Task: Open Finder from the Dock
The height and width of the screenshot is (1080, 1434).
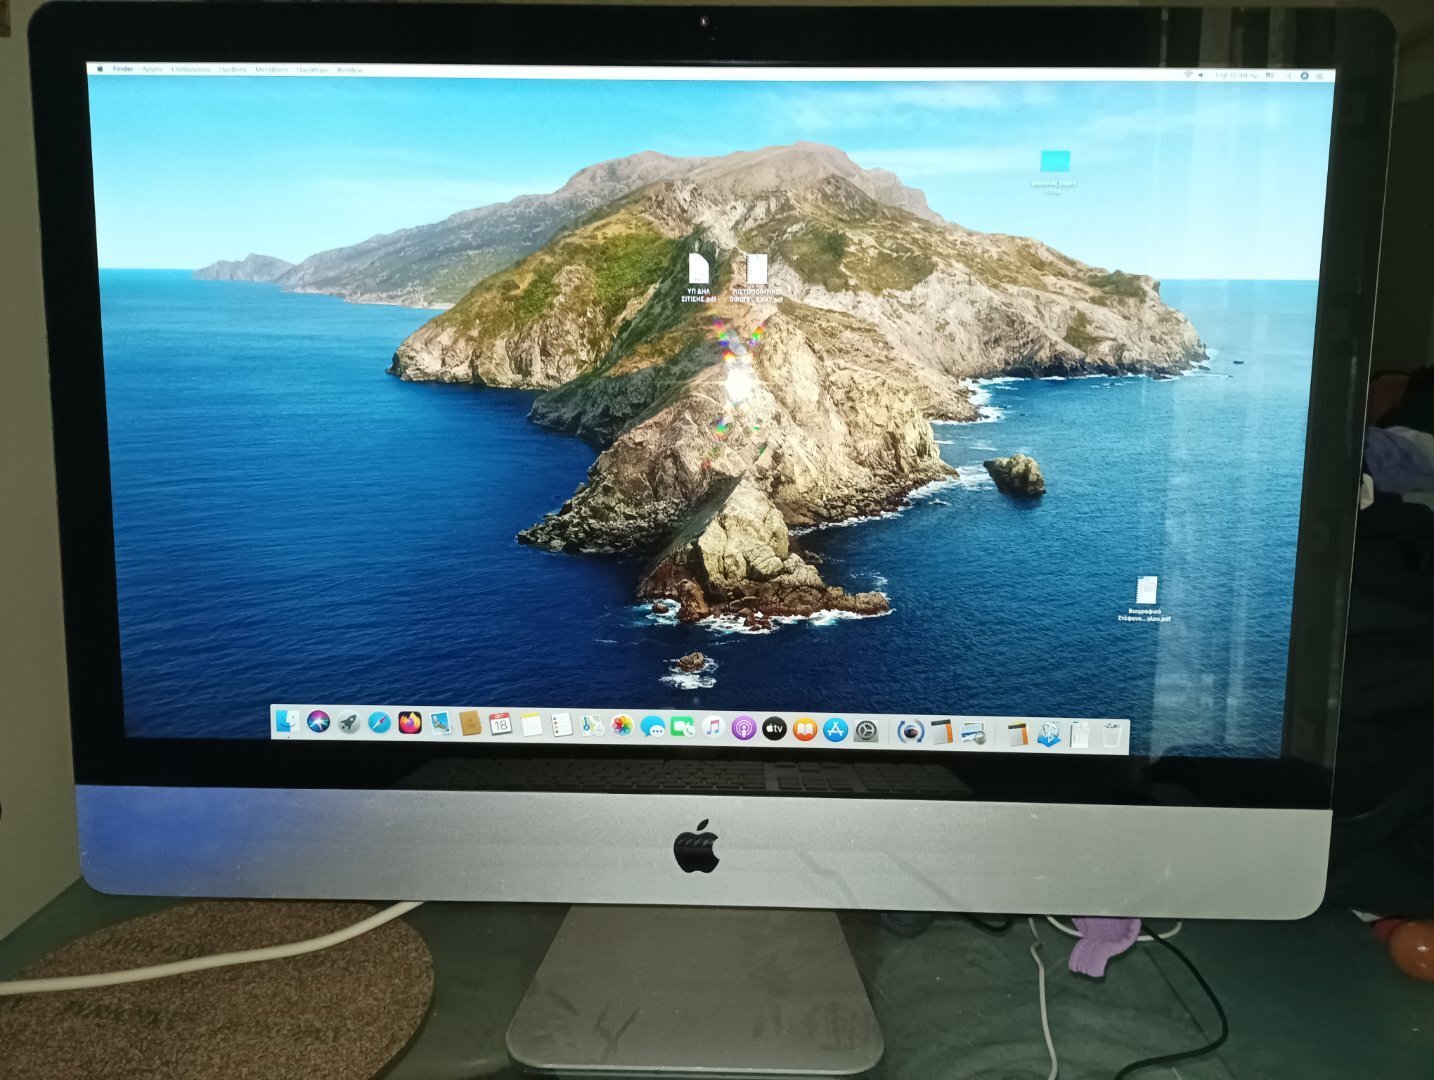Action: pos(288,721)
